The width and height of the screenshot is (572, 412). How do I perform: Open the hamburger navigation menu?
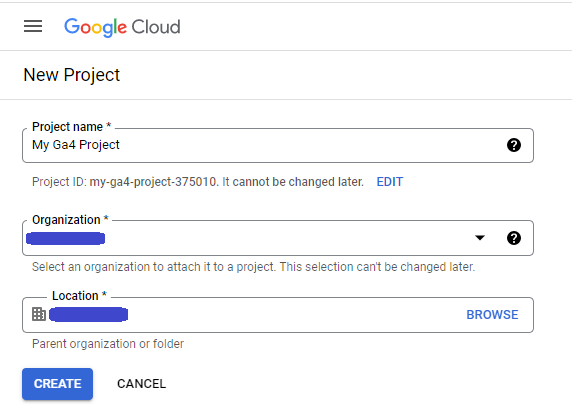tap(33, 26)
